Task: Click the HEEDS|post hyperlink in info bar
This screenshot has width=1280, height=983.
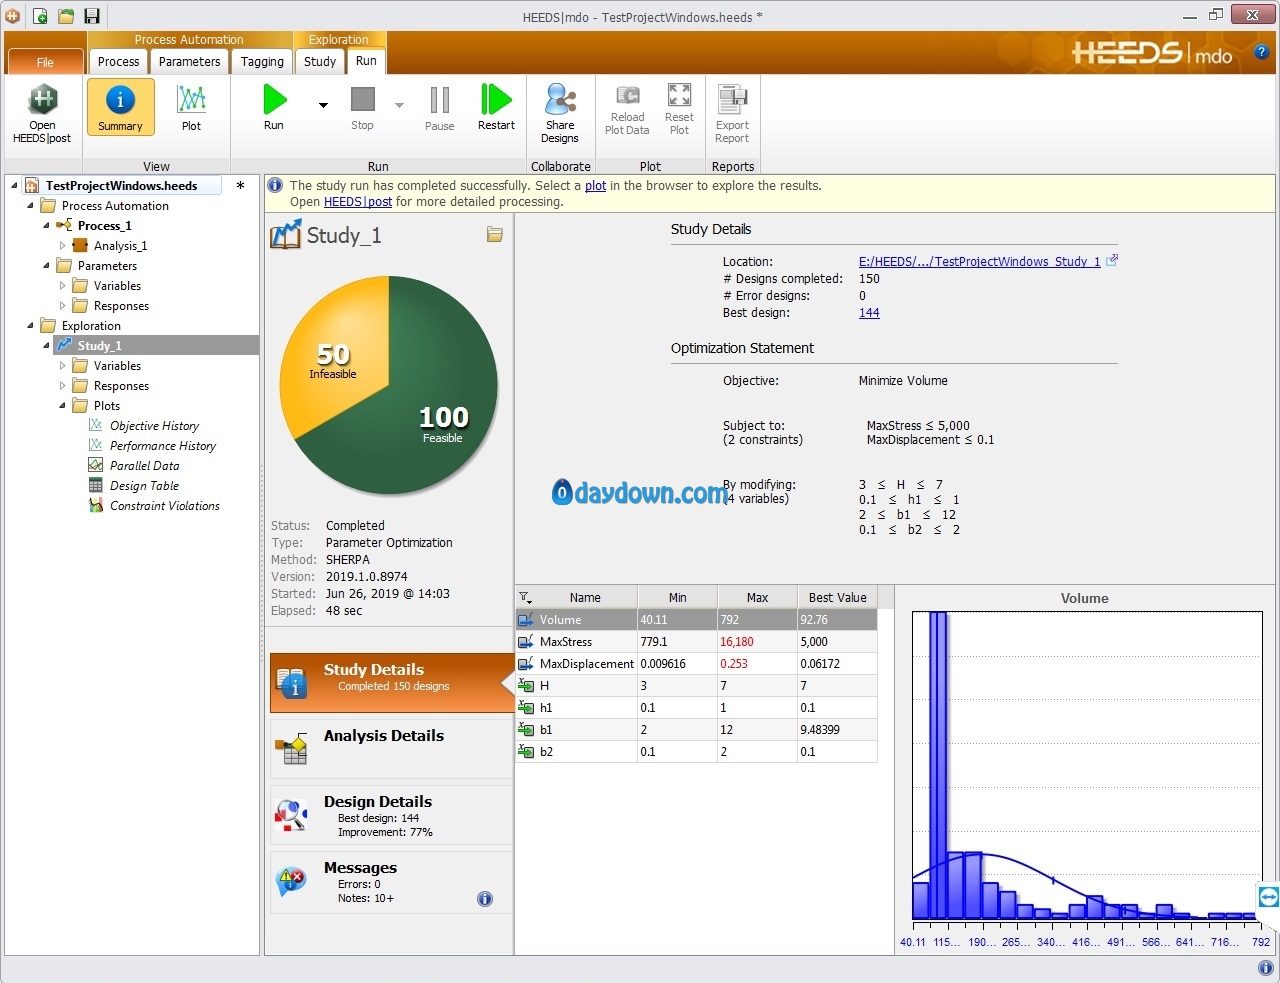Action: (x=357, y=202)
